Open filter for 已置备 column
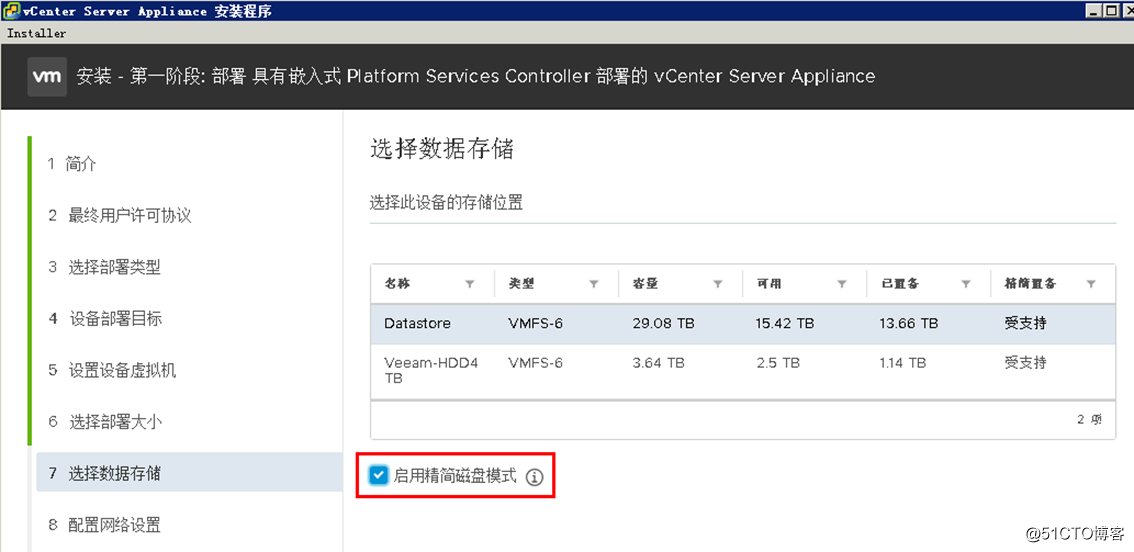Screen dimensions: 1134x552 click(x=965, y=284)
